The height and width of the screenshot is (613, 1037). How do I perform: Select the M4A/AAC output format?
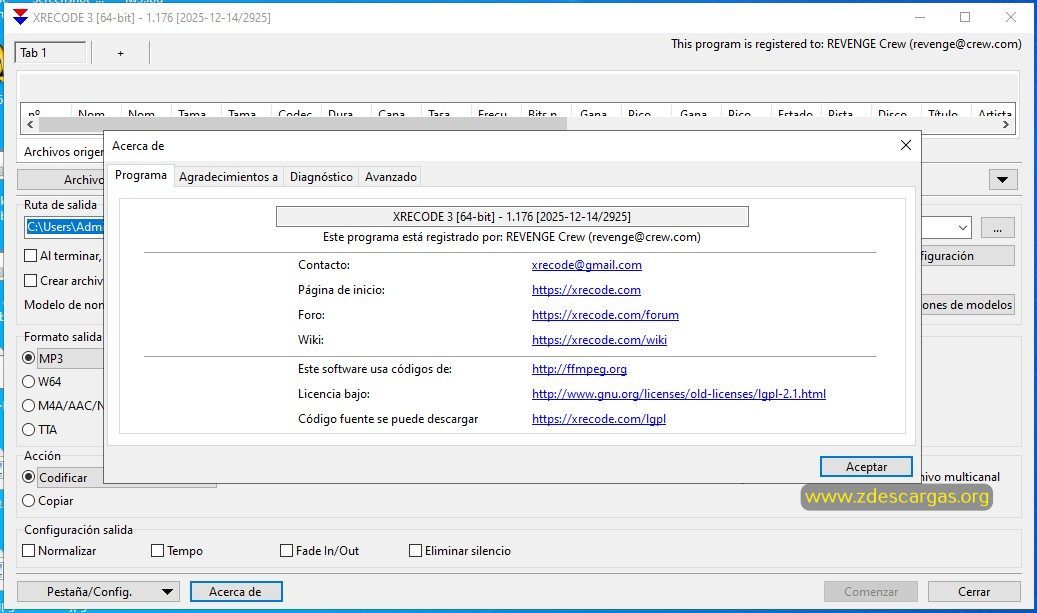click(x=28, y=405)
